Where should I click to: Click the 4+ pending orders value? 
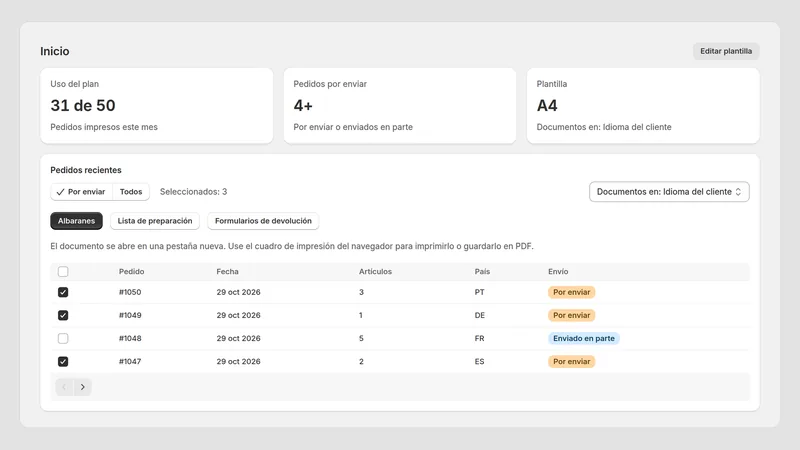[303, 106]
